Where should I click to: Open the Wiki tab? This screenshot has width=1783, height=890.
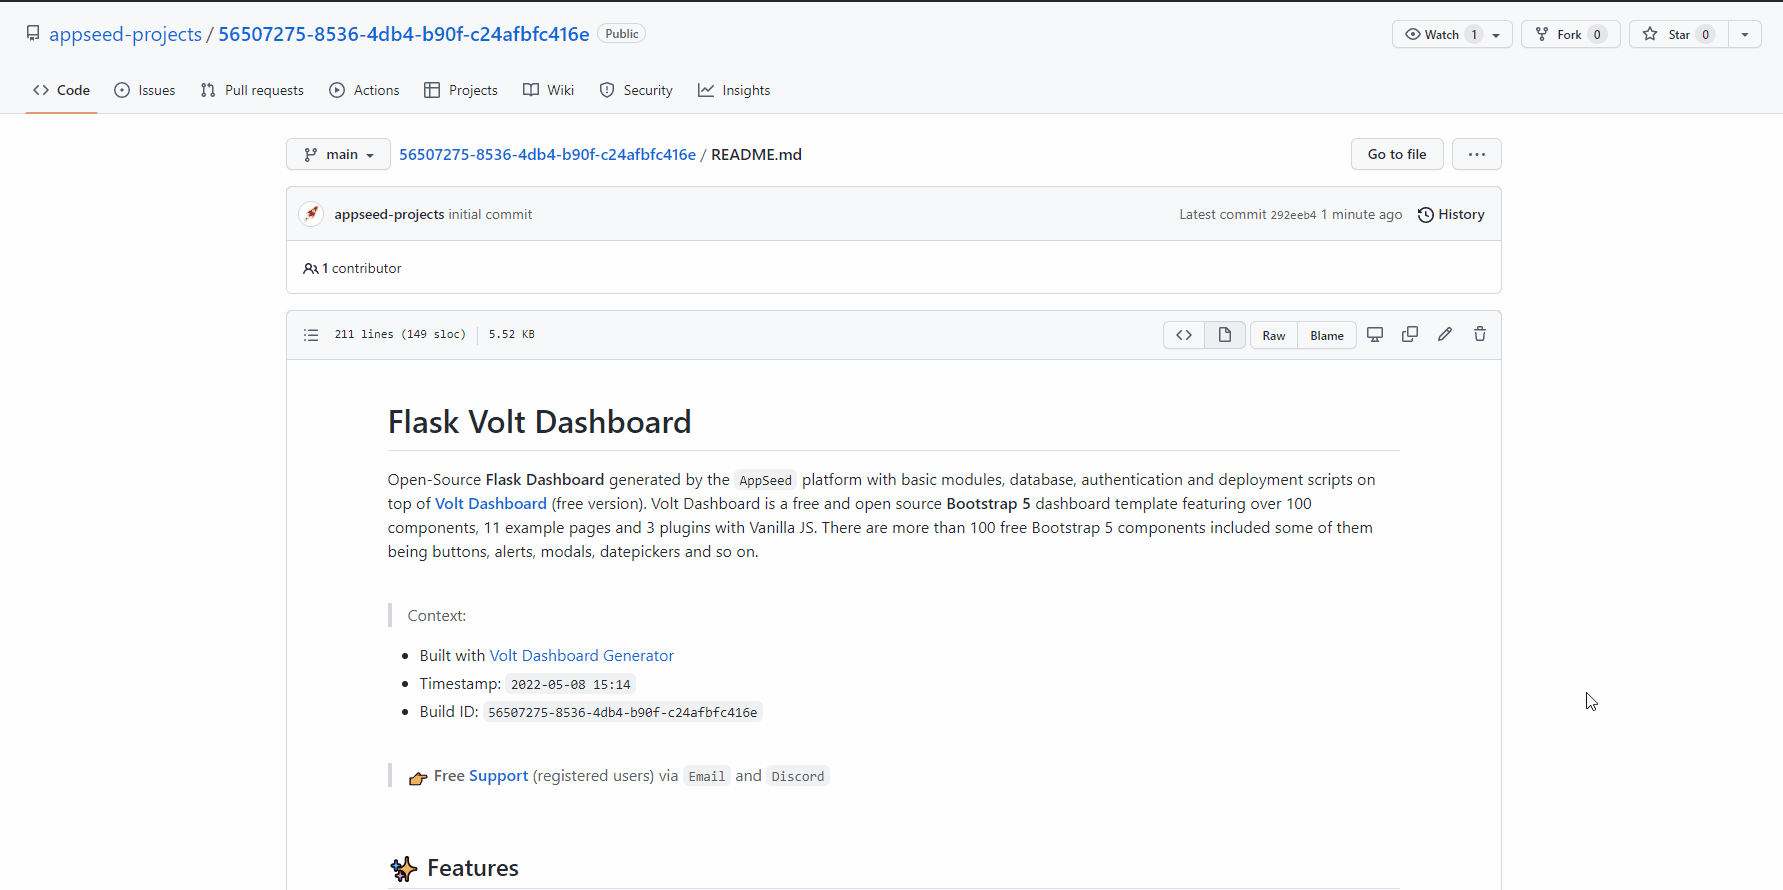[549, 90]
